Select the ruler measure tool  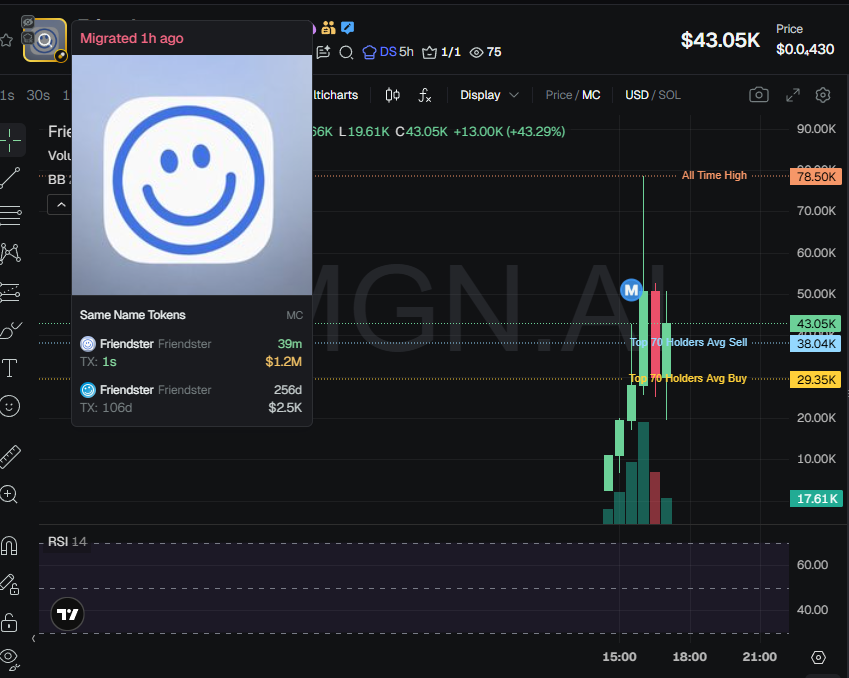click(10, 457)
